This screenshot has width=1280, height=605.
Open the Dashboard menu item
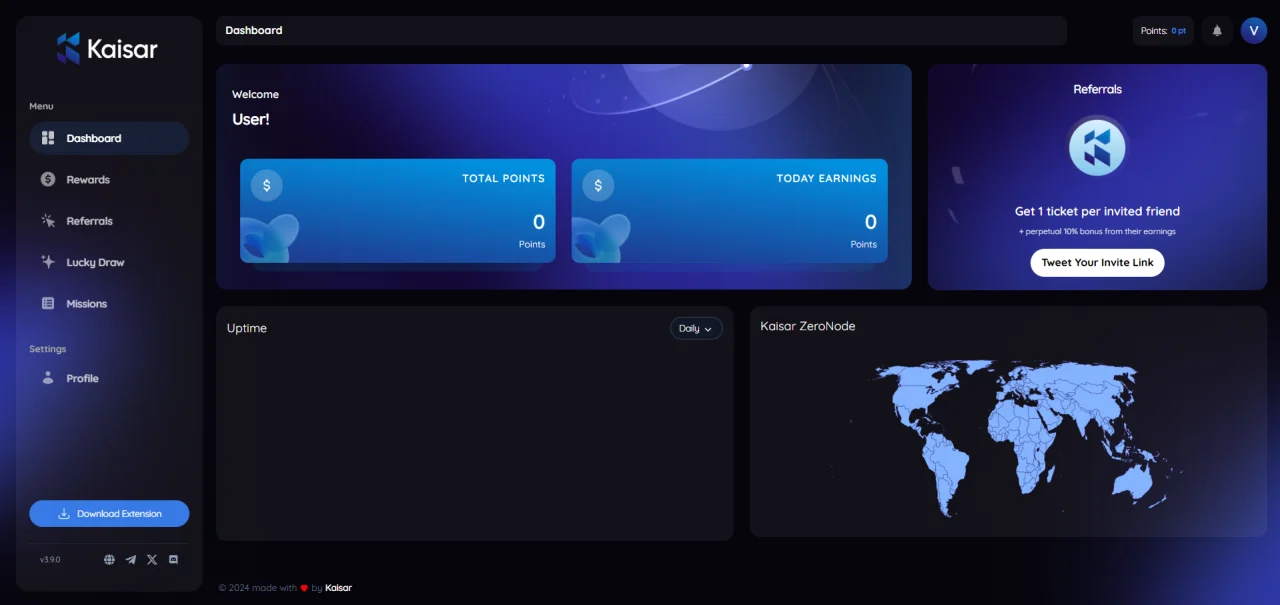click(109, 138)
